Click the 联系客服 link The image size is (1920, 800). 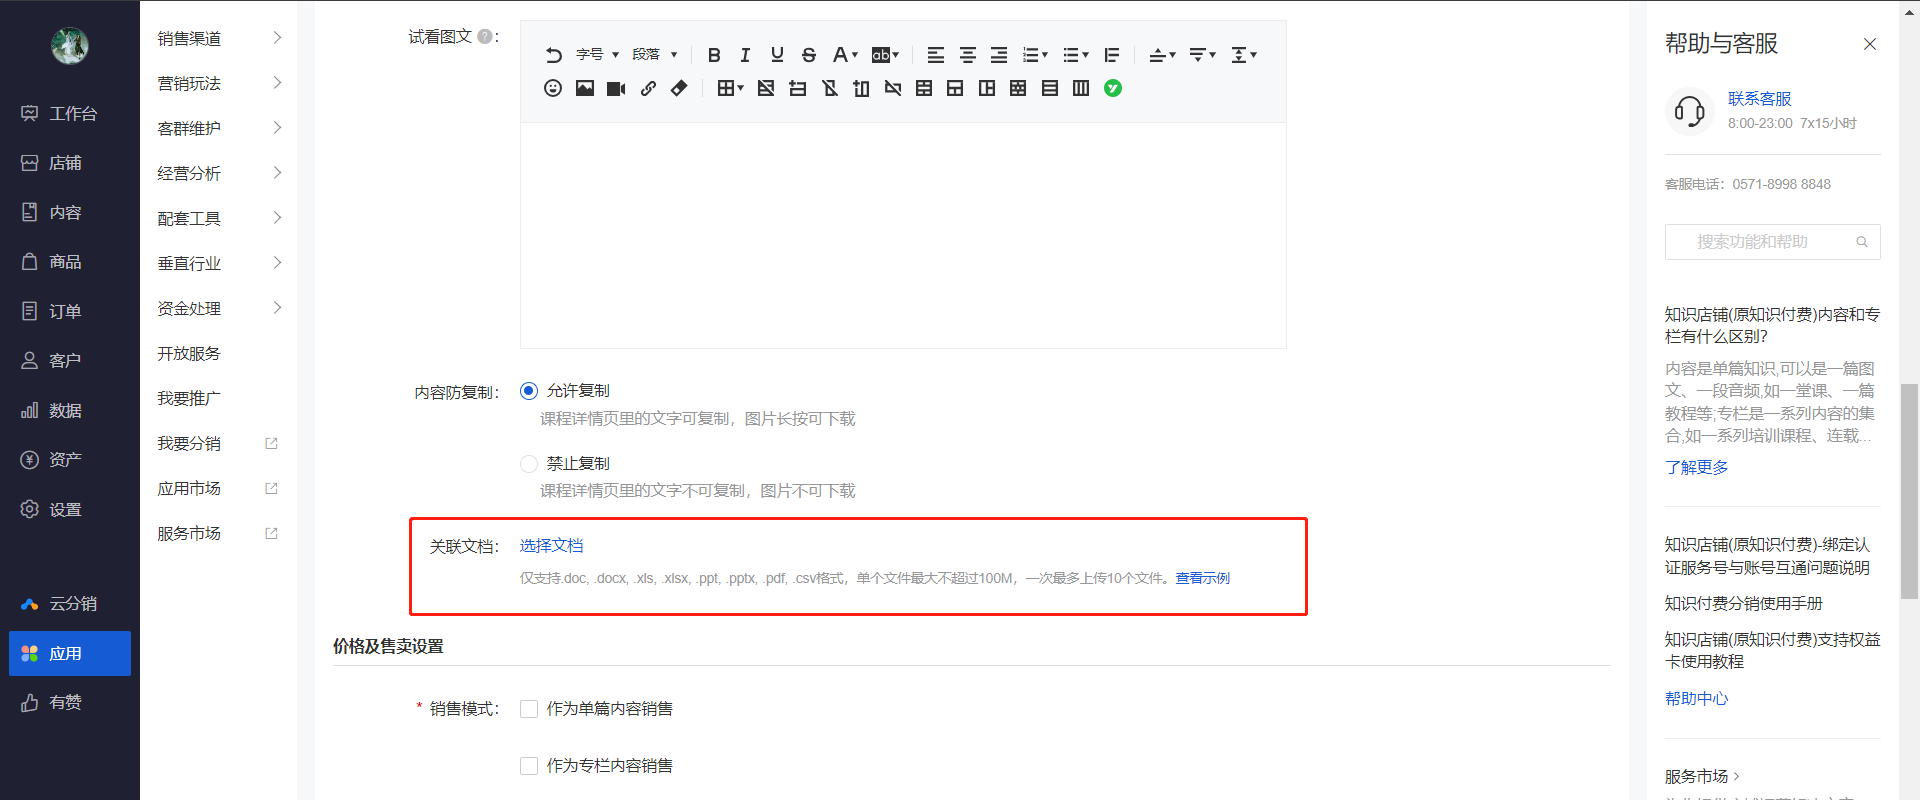pos(1759,99)
